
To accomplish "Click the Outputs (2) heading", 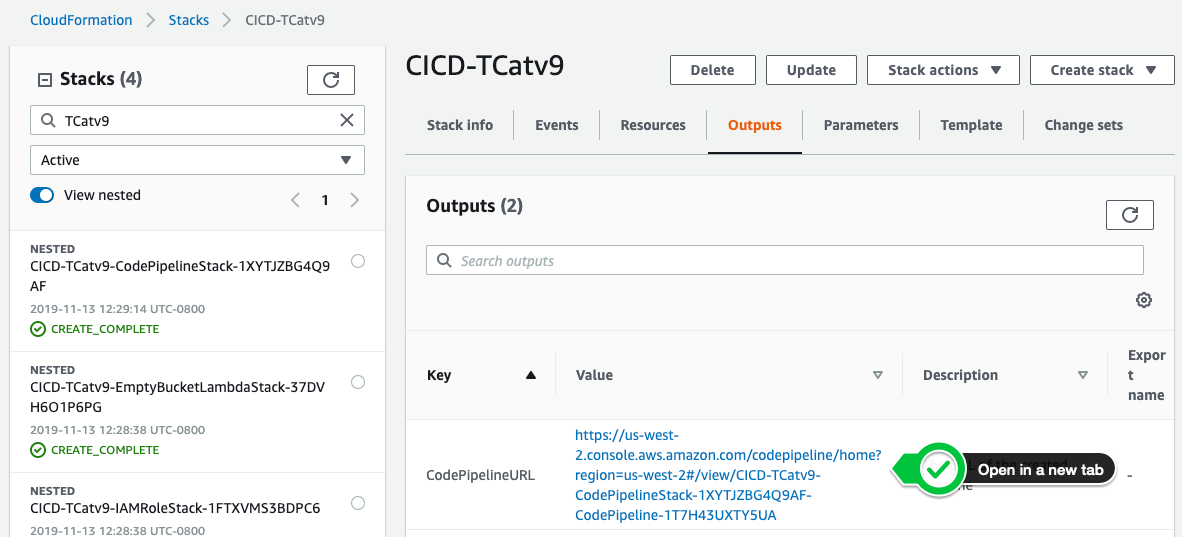I will [x=474, y=205].
